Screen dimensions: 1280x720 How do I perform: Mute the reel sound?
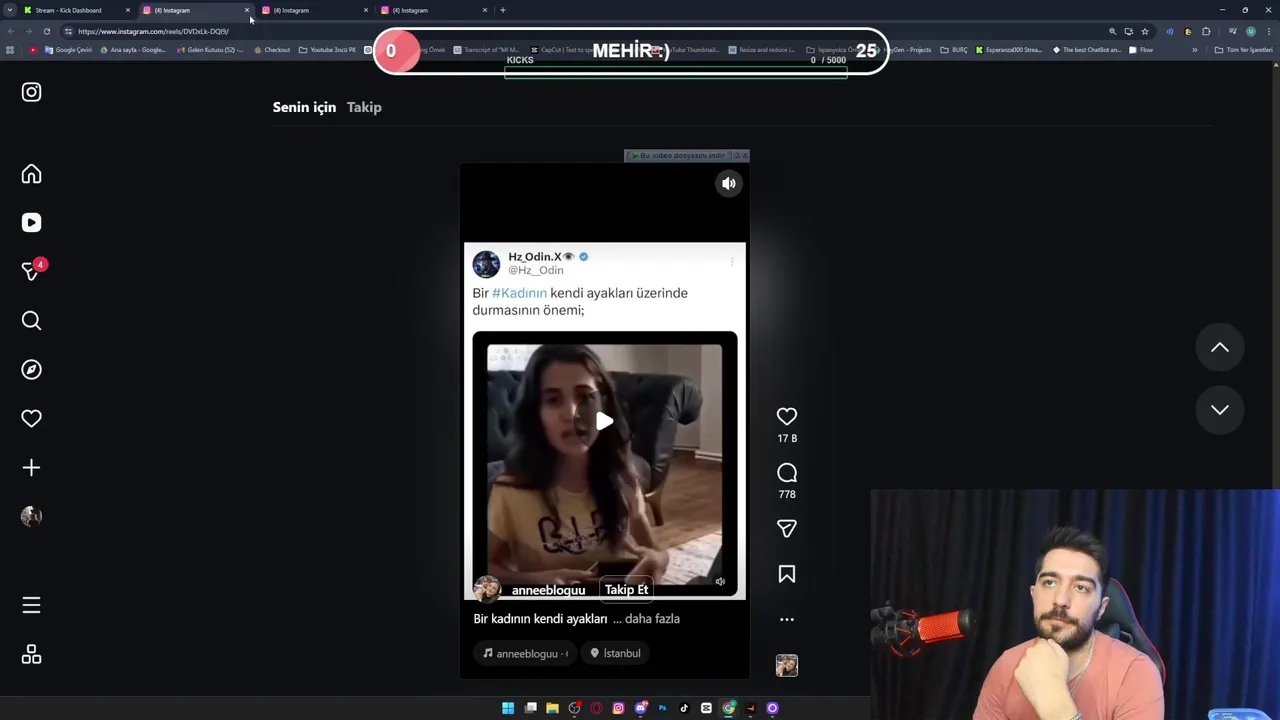[x=729, y=183]
